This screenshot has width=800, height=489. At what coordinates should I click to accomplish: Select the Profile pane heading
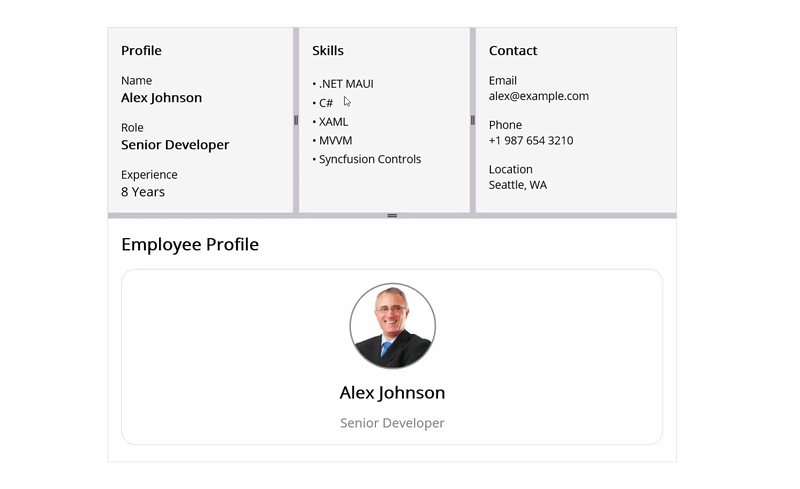141,51
